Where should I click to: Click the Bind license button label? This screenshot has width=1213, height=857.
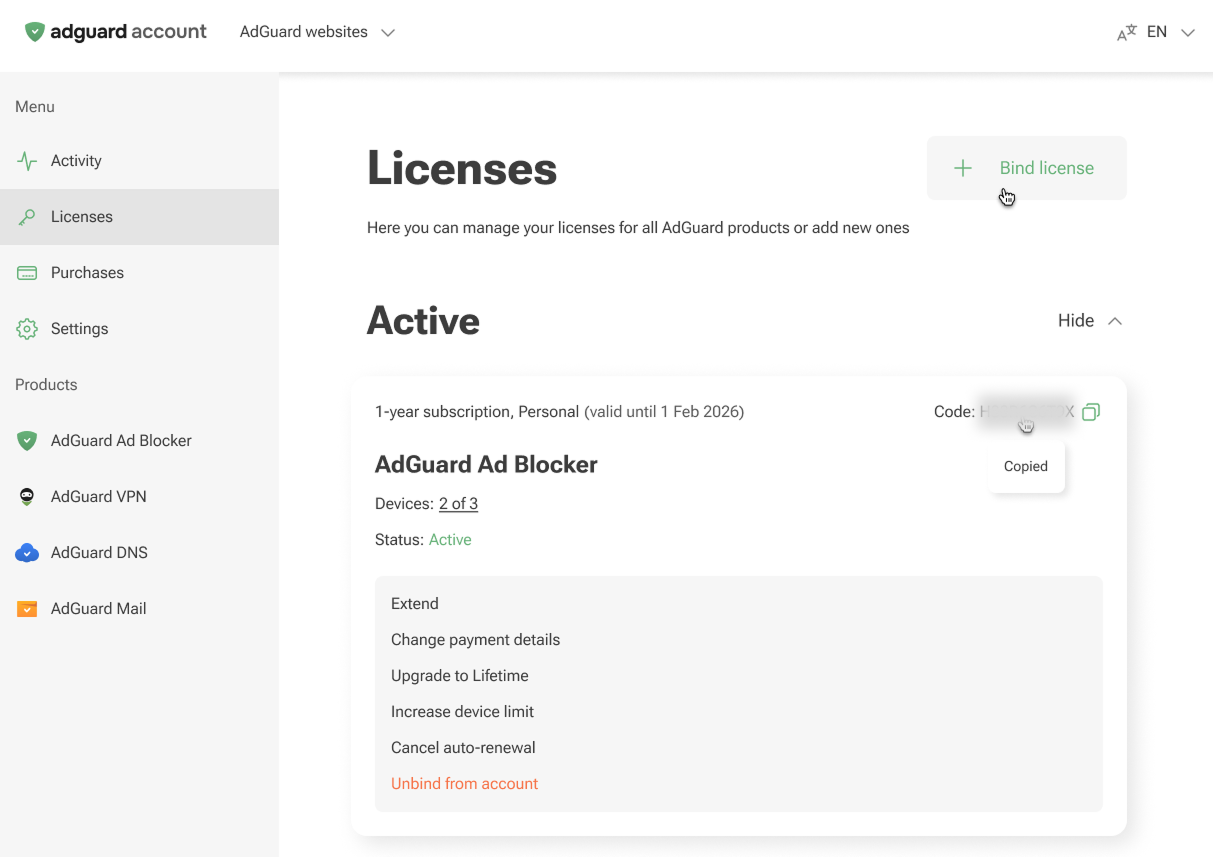coord(1046,168)
